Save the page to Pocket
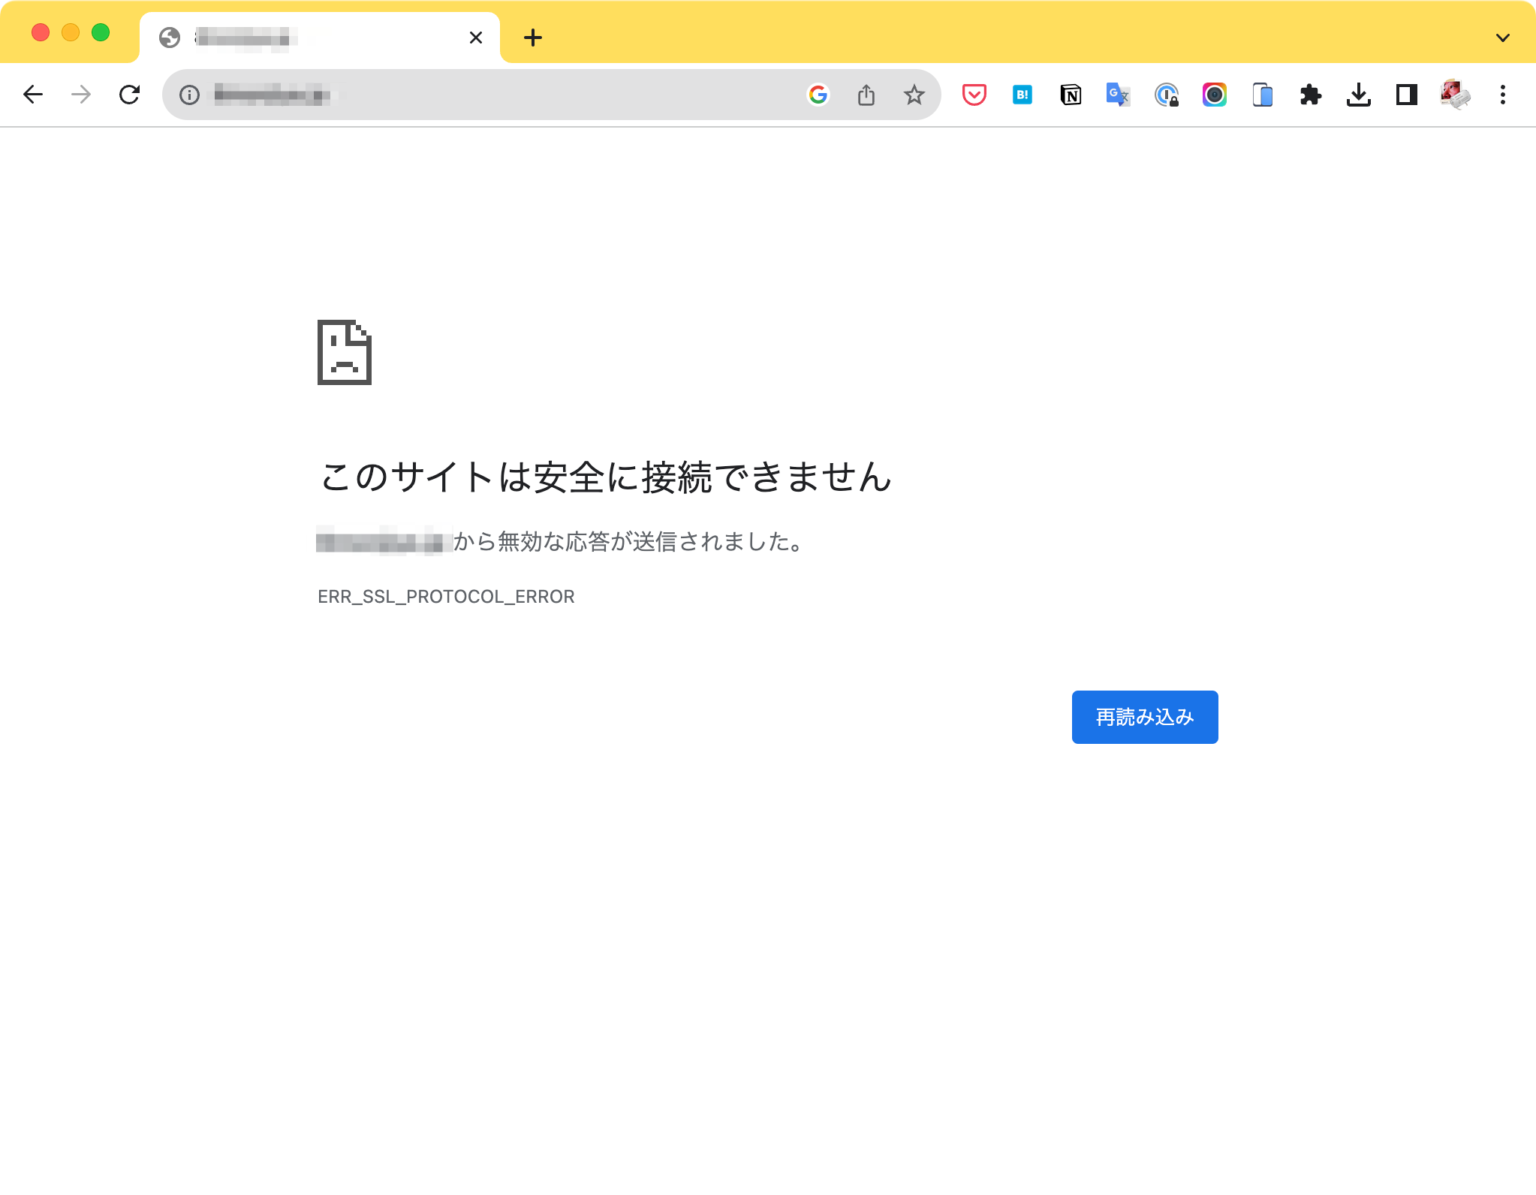1536x1195 pixels. (x=974, y=94)
